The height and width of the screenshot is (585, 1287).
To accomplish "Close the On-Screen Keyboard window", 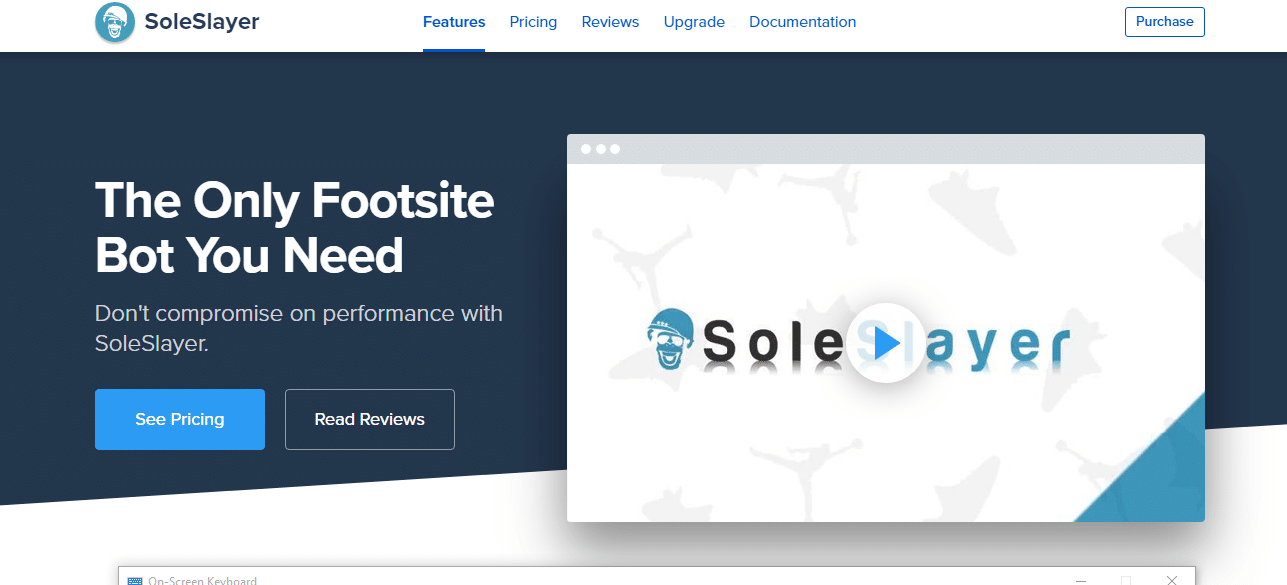I will [x=1172, y=580].
